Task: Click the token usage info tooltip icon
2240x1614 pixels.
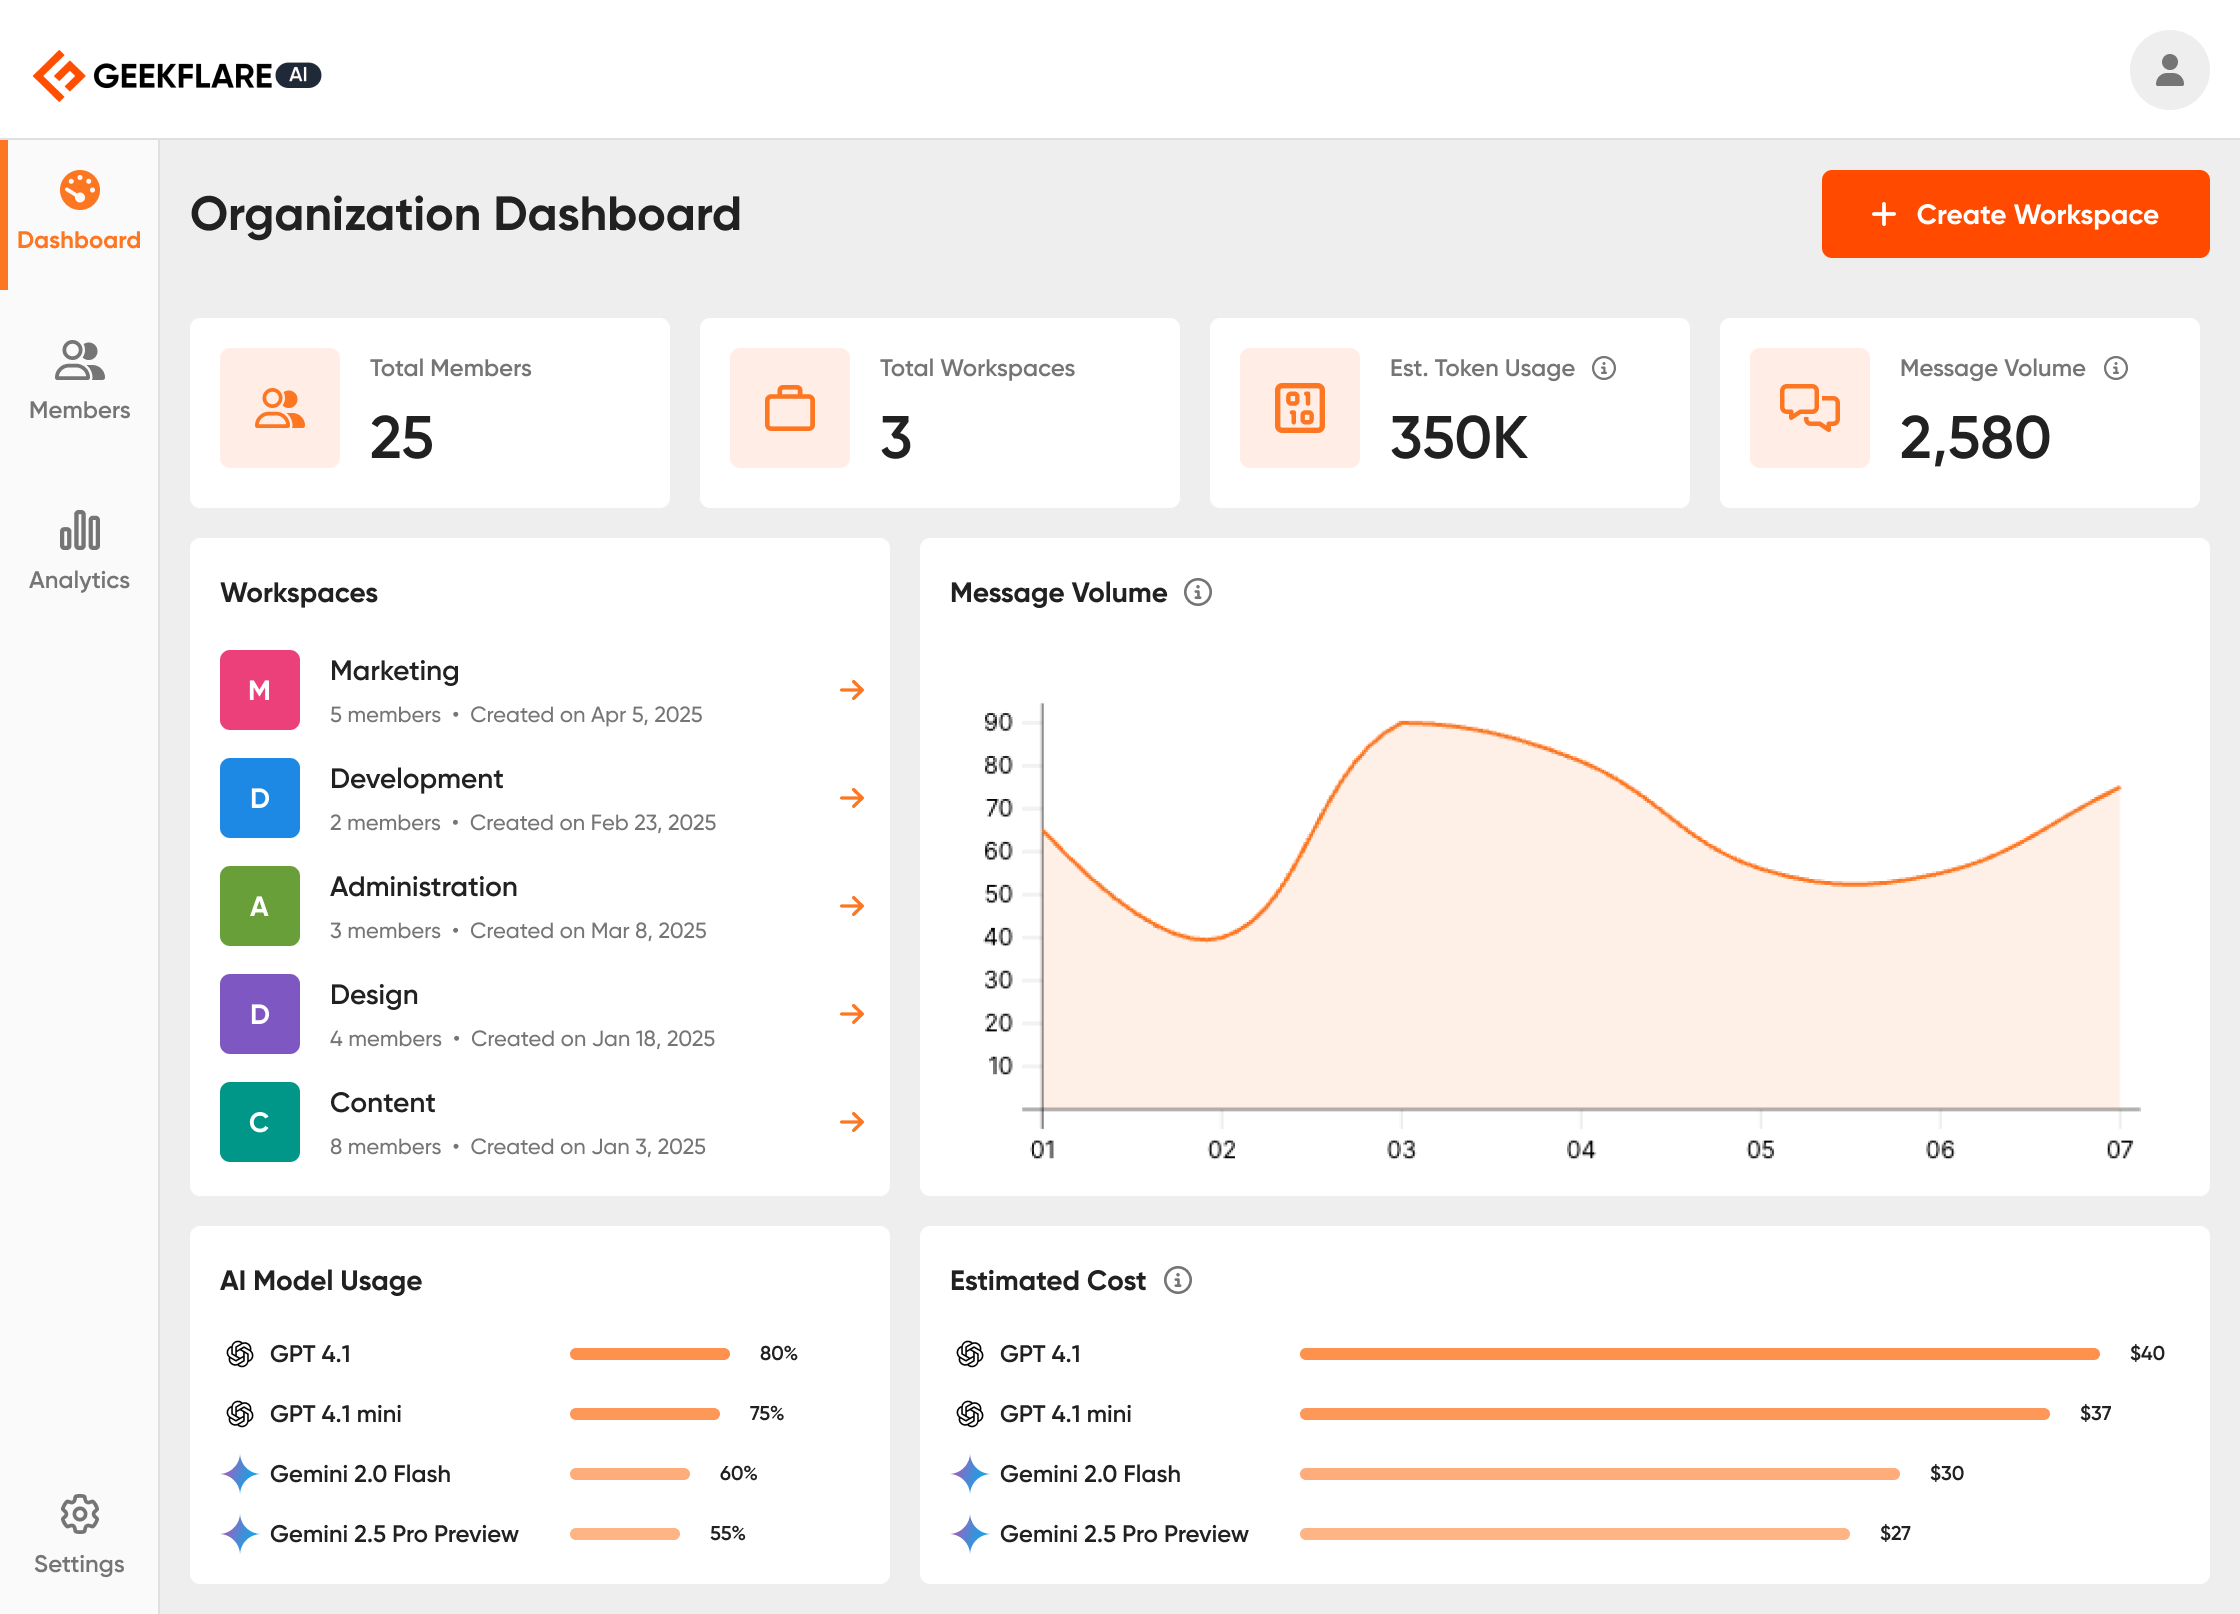Action: click(x=1606, y=368)
